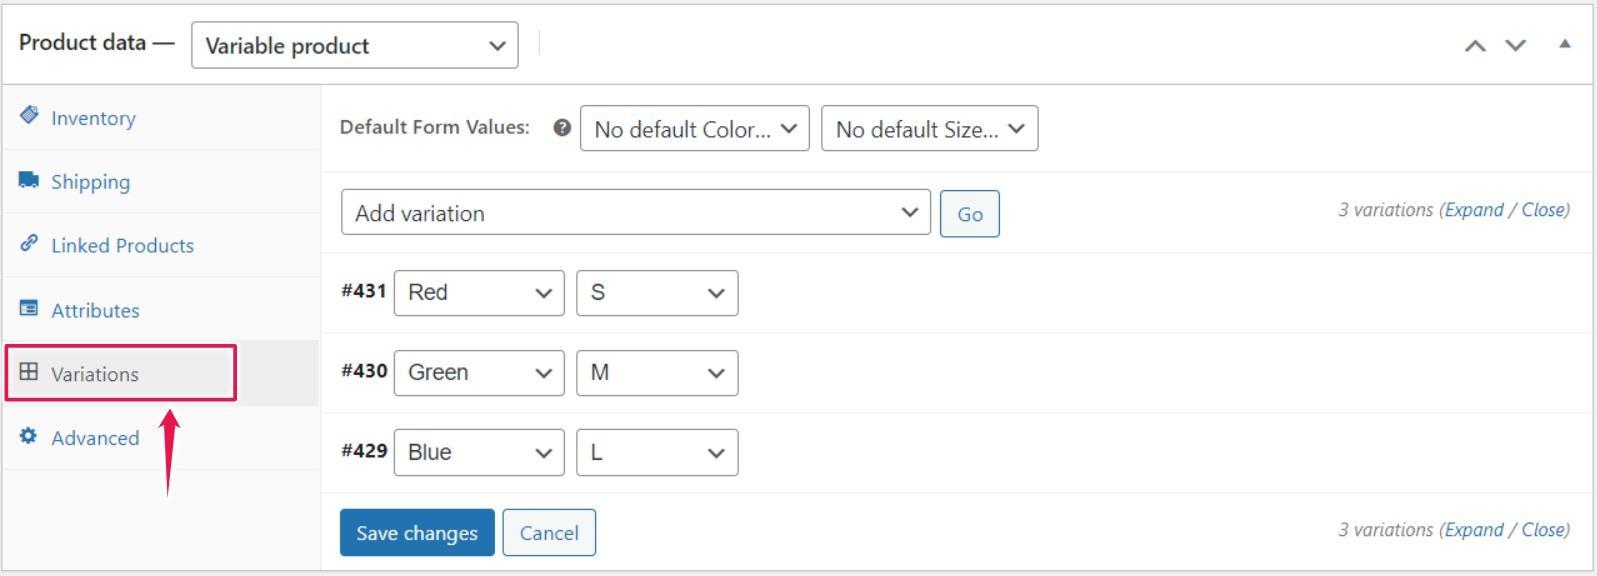
Task: Click the Inventory tag icon
Action: [x=29, y=115]
